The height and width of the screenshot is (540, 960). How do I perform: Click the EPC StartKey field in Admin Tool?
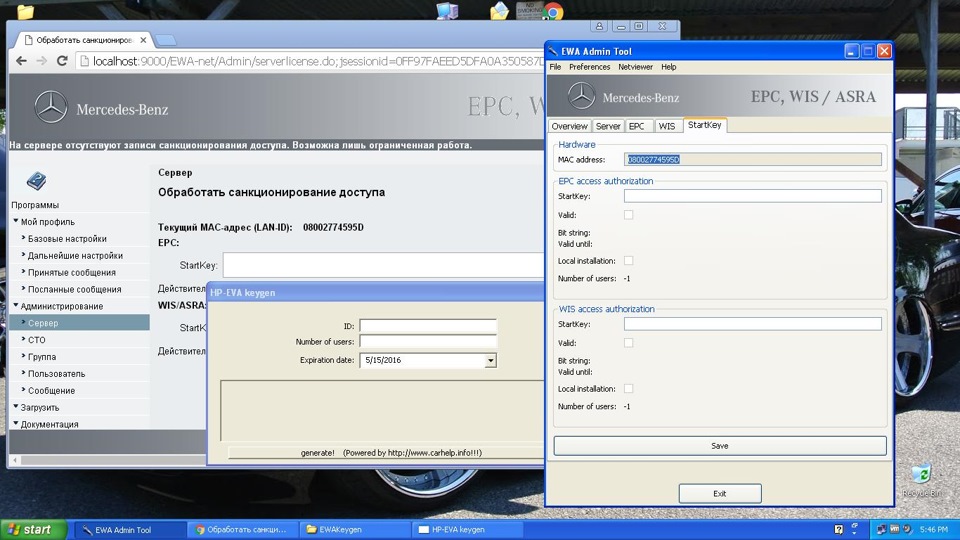[752, 196]
